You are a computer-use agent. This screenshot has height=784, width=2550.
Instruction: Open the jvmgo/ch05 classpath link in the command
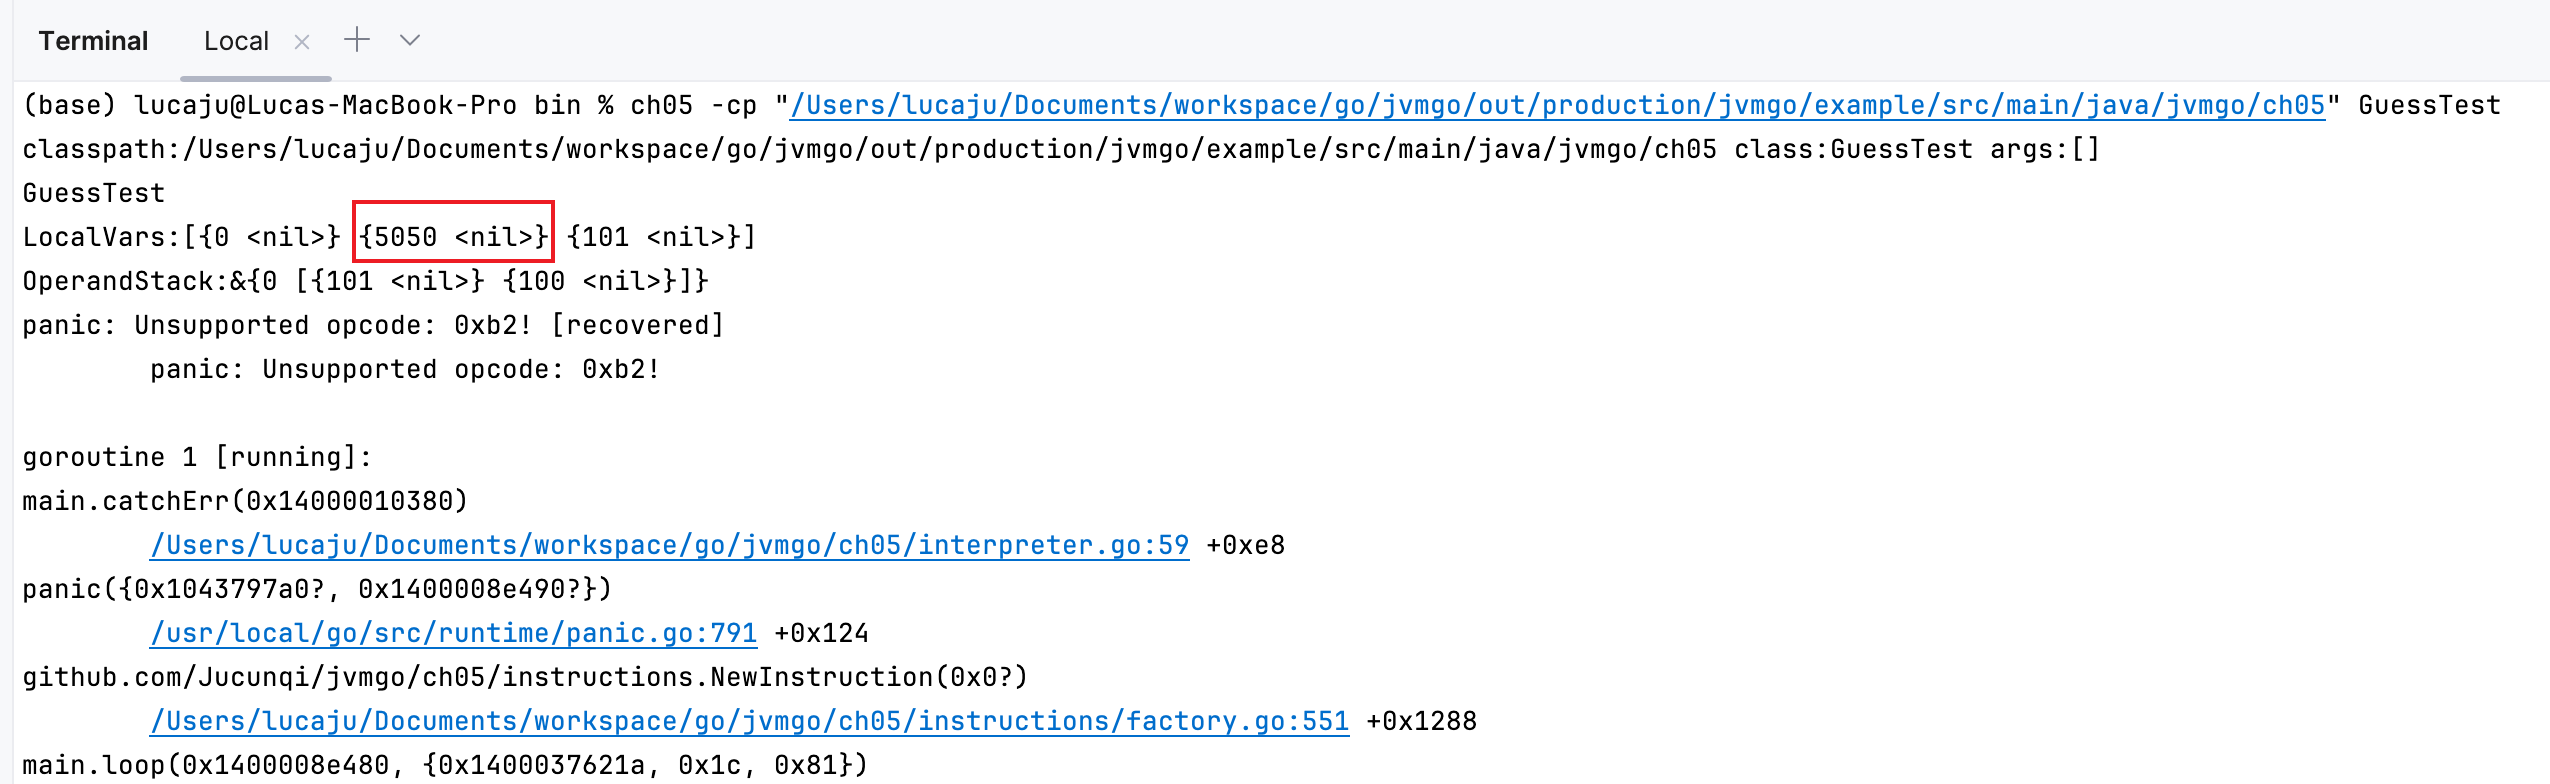(x=1557, y=105)
